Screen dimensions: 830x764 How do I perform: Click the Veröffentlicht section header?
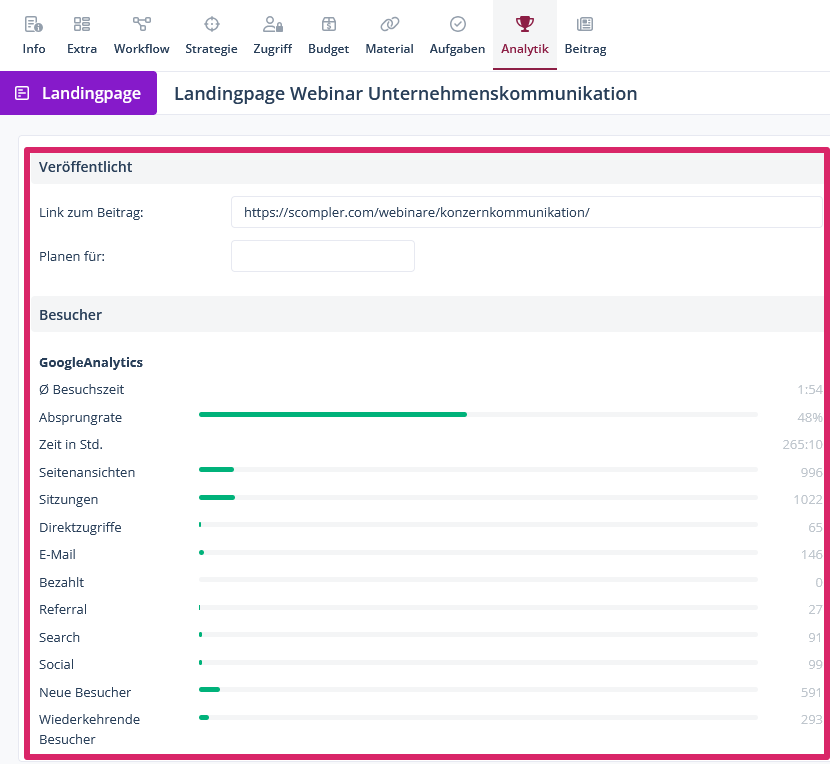[x=86, y=167]
